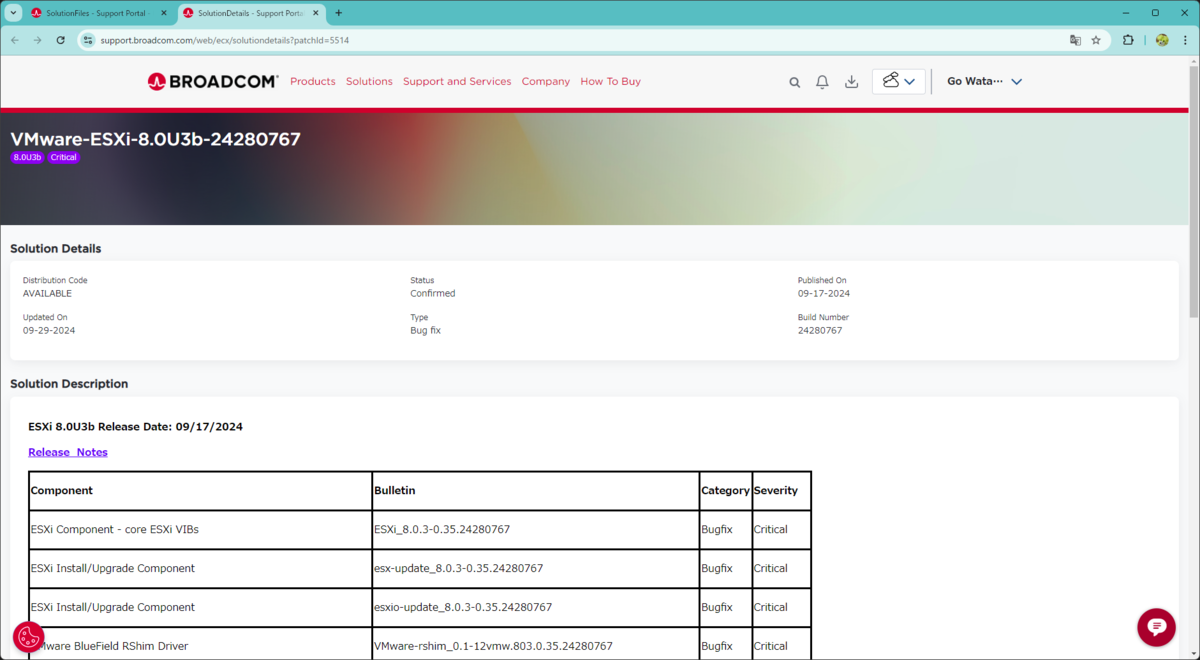Go forward in browser history
The height and width of the screenshot is (660, 1200).
(x=38, y=40)
